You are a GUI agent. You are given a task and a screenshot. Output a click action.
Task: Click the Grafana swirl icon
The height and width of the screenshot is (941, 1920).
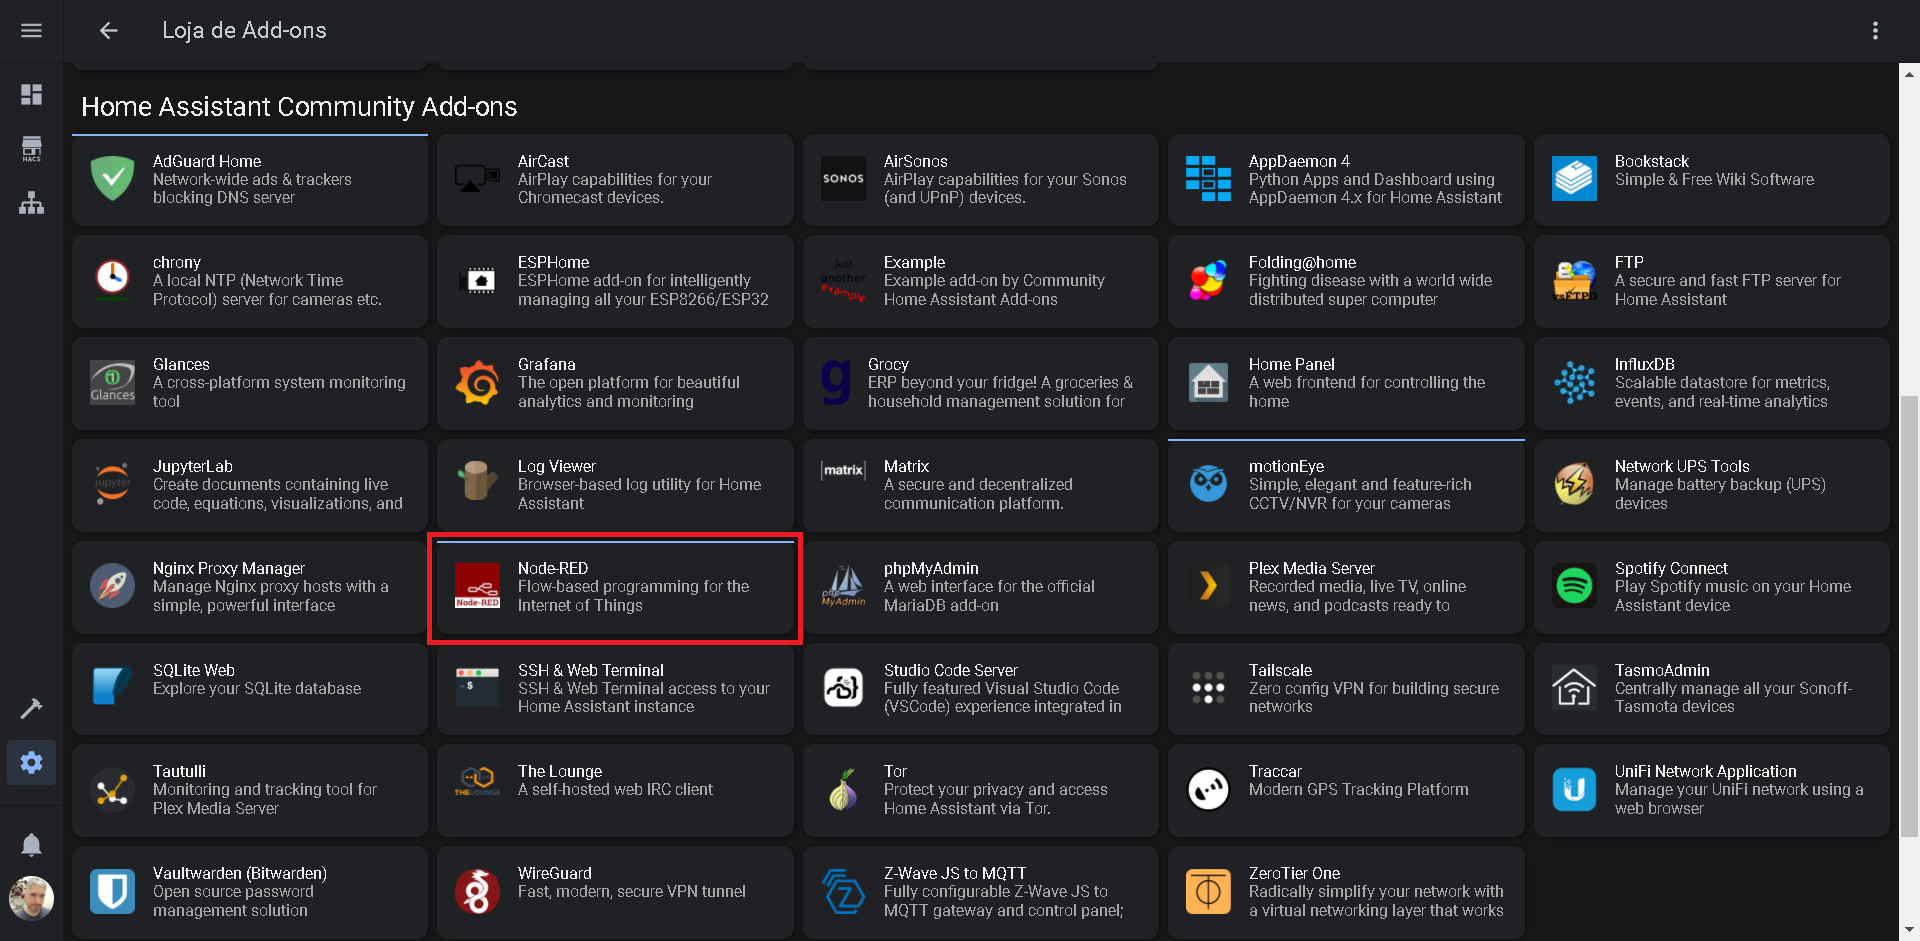[x=478, y=383]
